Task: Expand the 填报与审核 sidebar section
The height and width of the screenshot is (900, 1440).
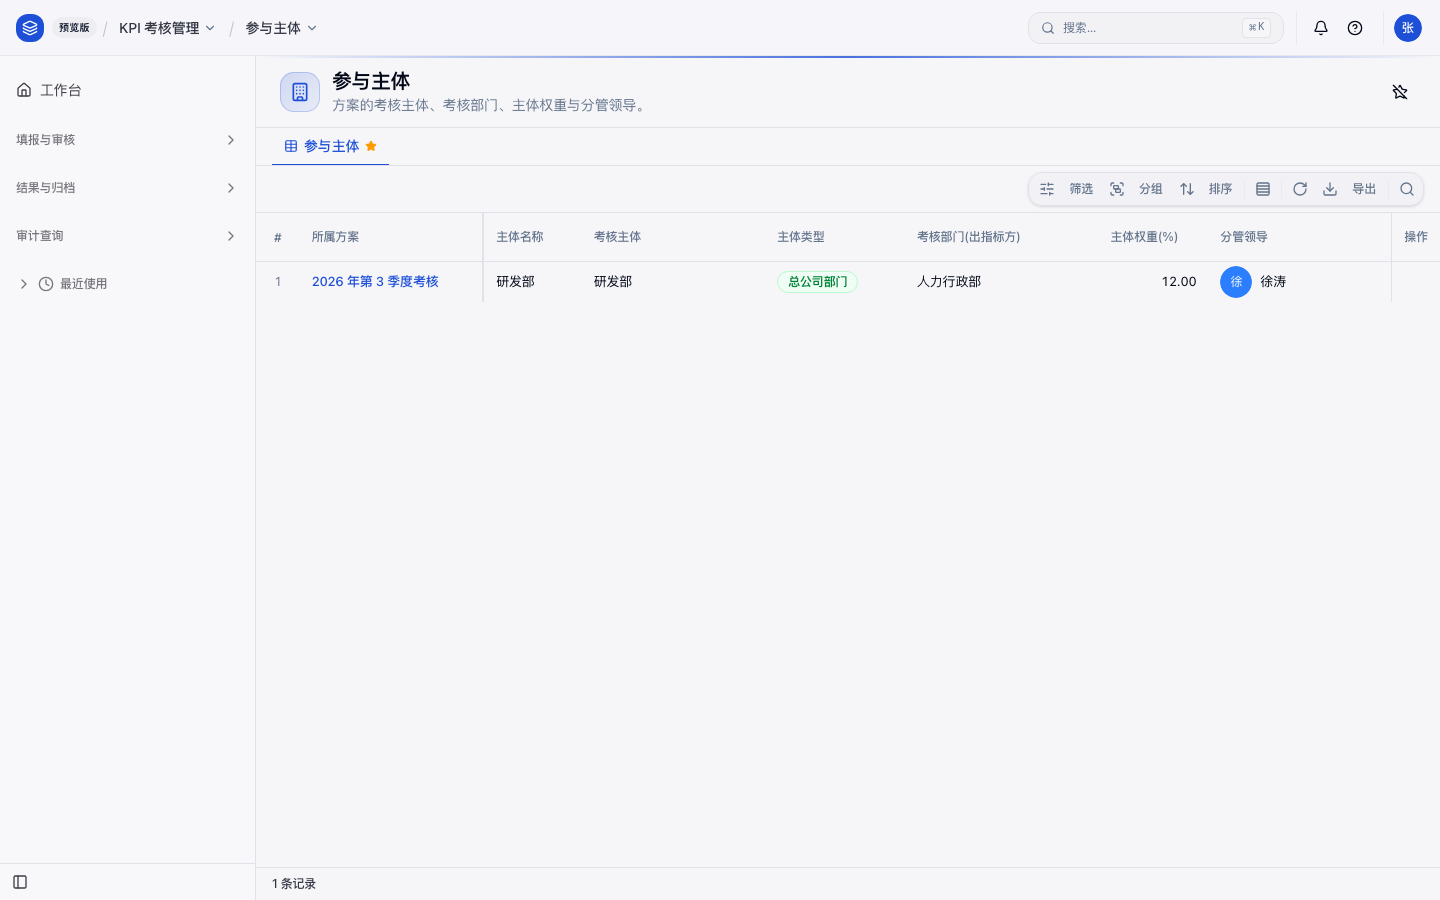Action: click(127, 140)
